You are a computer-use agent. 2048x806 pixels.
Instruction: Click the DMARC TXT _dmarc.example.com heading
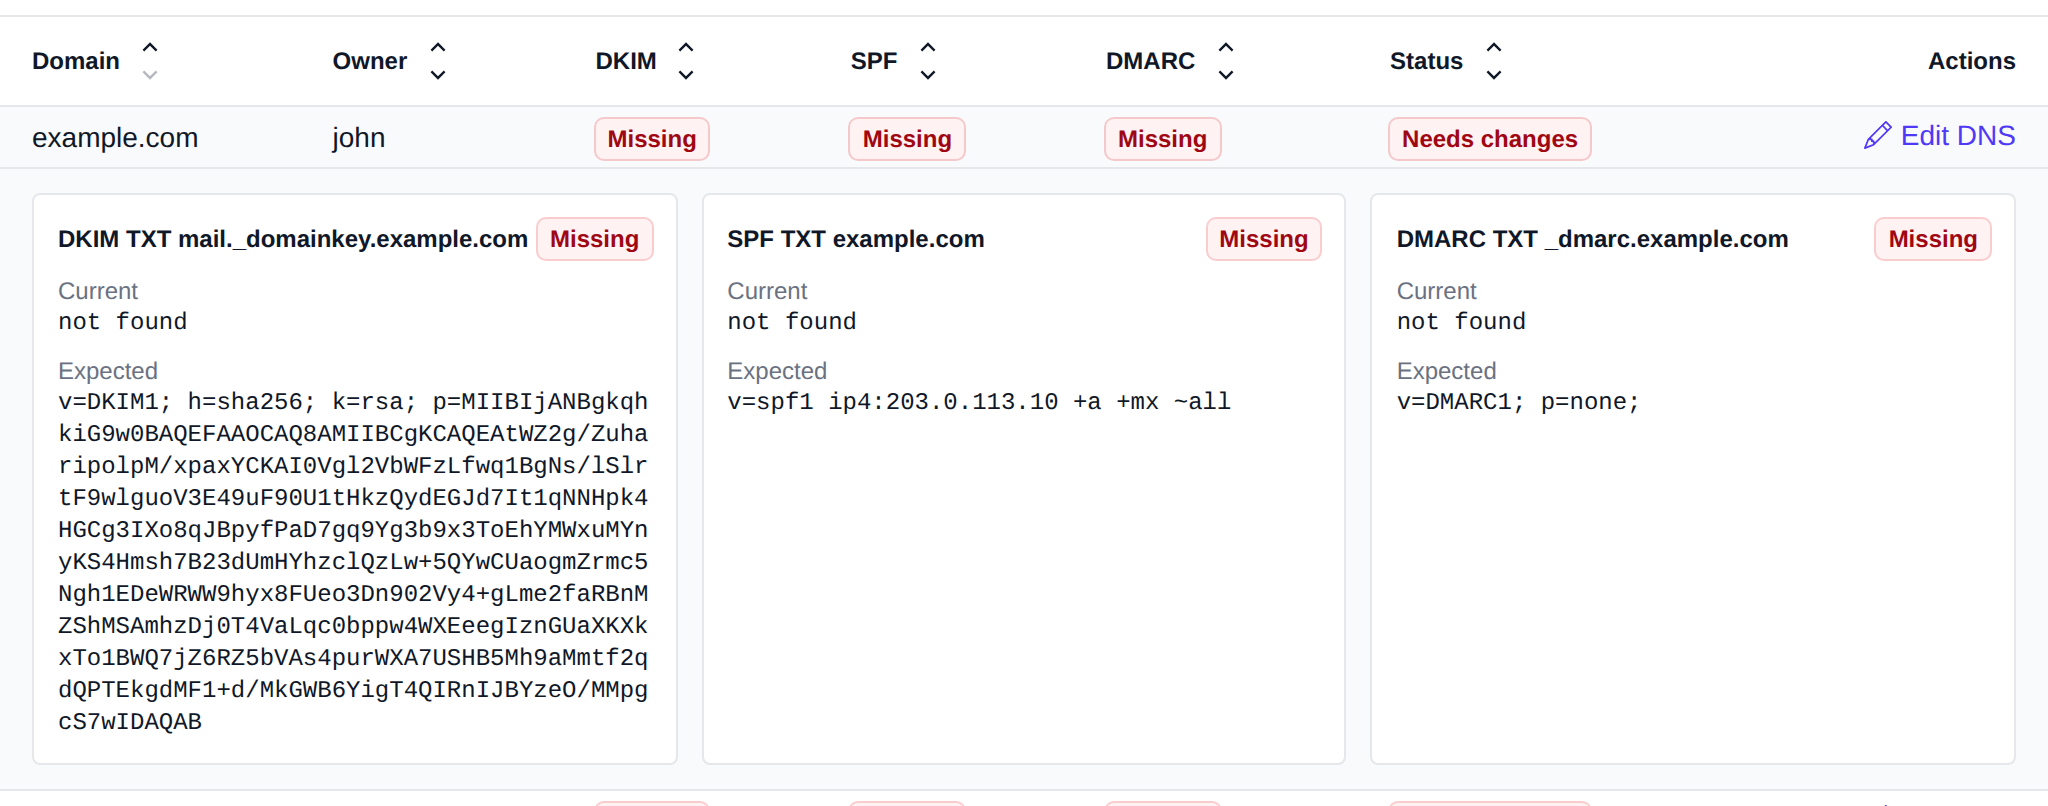click(x=1593, y=239)
